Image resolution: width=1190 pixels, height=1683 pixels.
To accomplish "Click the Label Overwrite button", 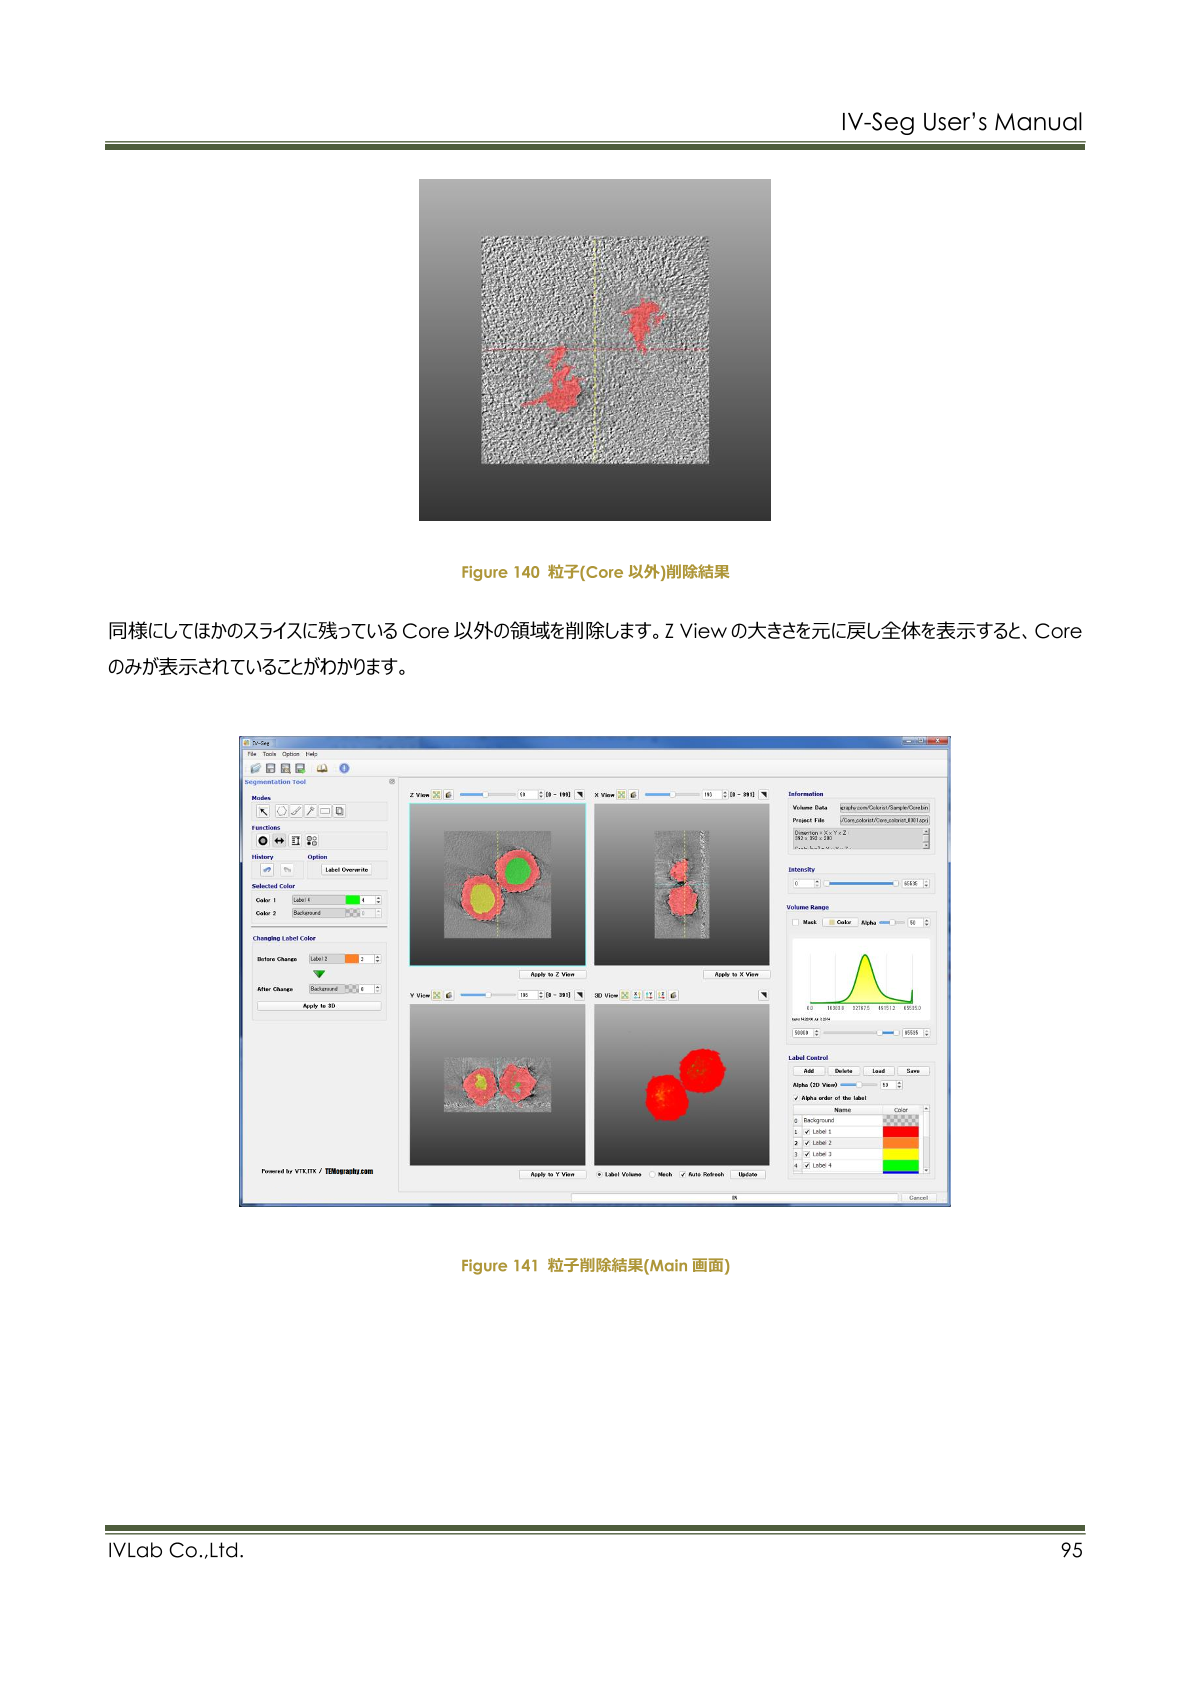I will (x=346, y=870).
